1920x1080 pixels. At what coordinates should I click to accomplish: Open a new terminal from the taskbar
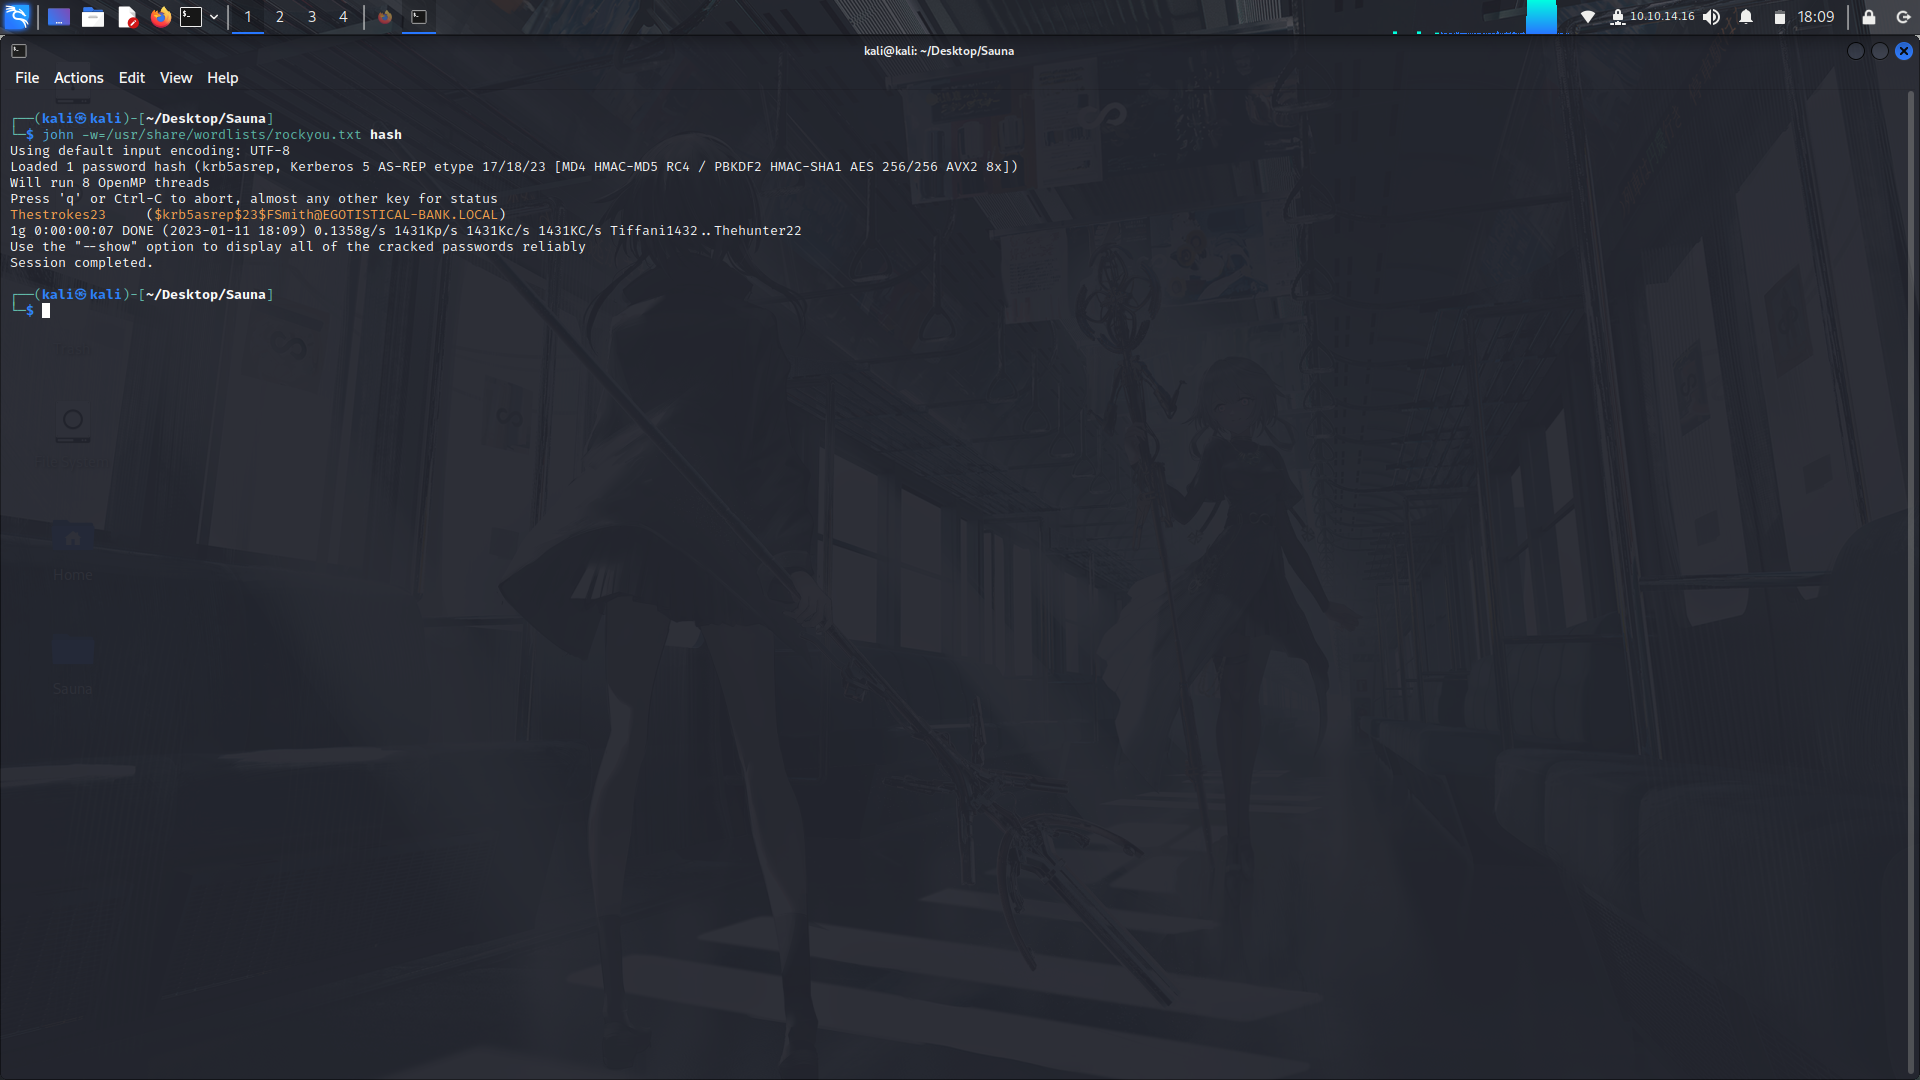tap(190, 16)
